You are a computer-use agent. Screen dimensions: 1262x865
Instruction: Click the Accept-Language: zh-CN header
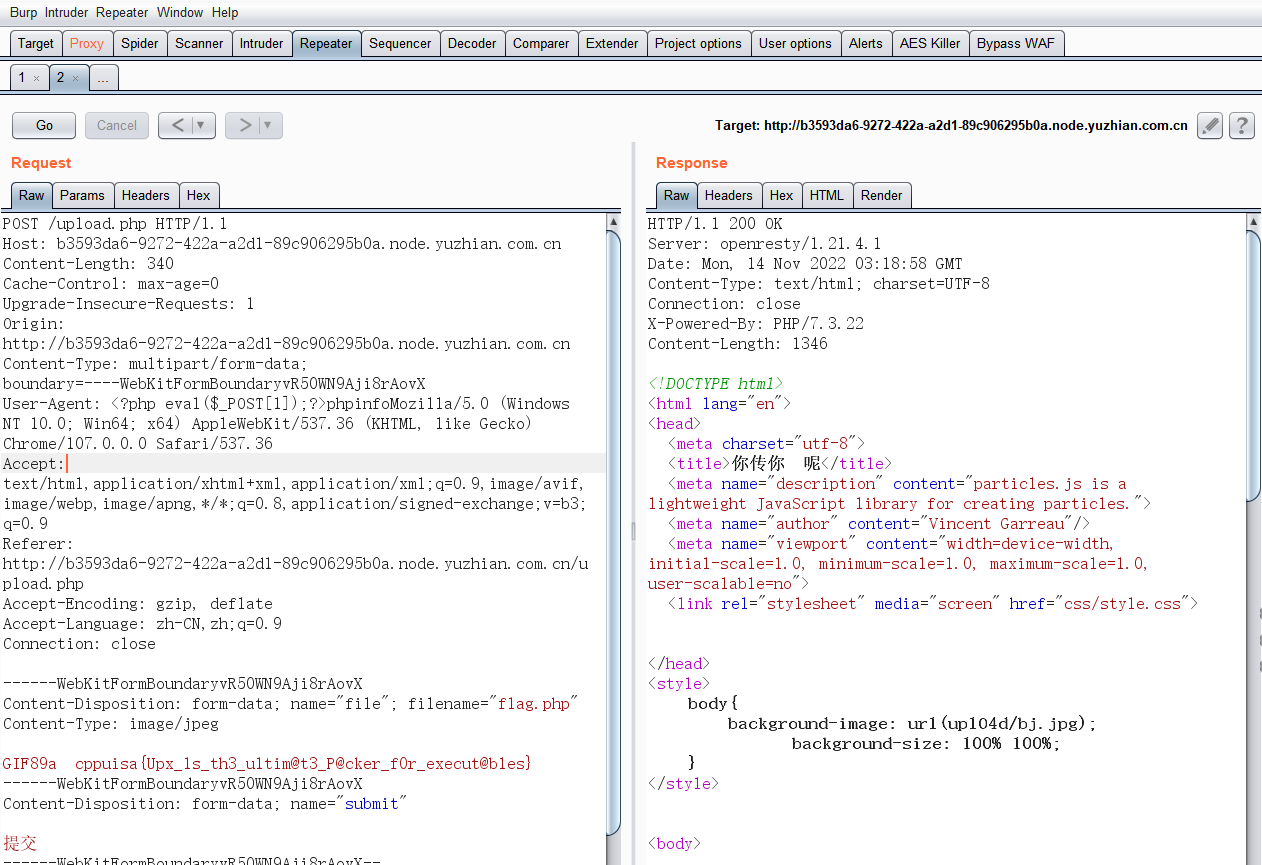coord(143,623)
